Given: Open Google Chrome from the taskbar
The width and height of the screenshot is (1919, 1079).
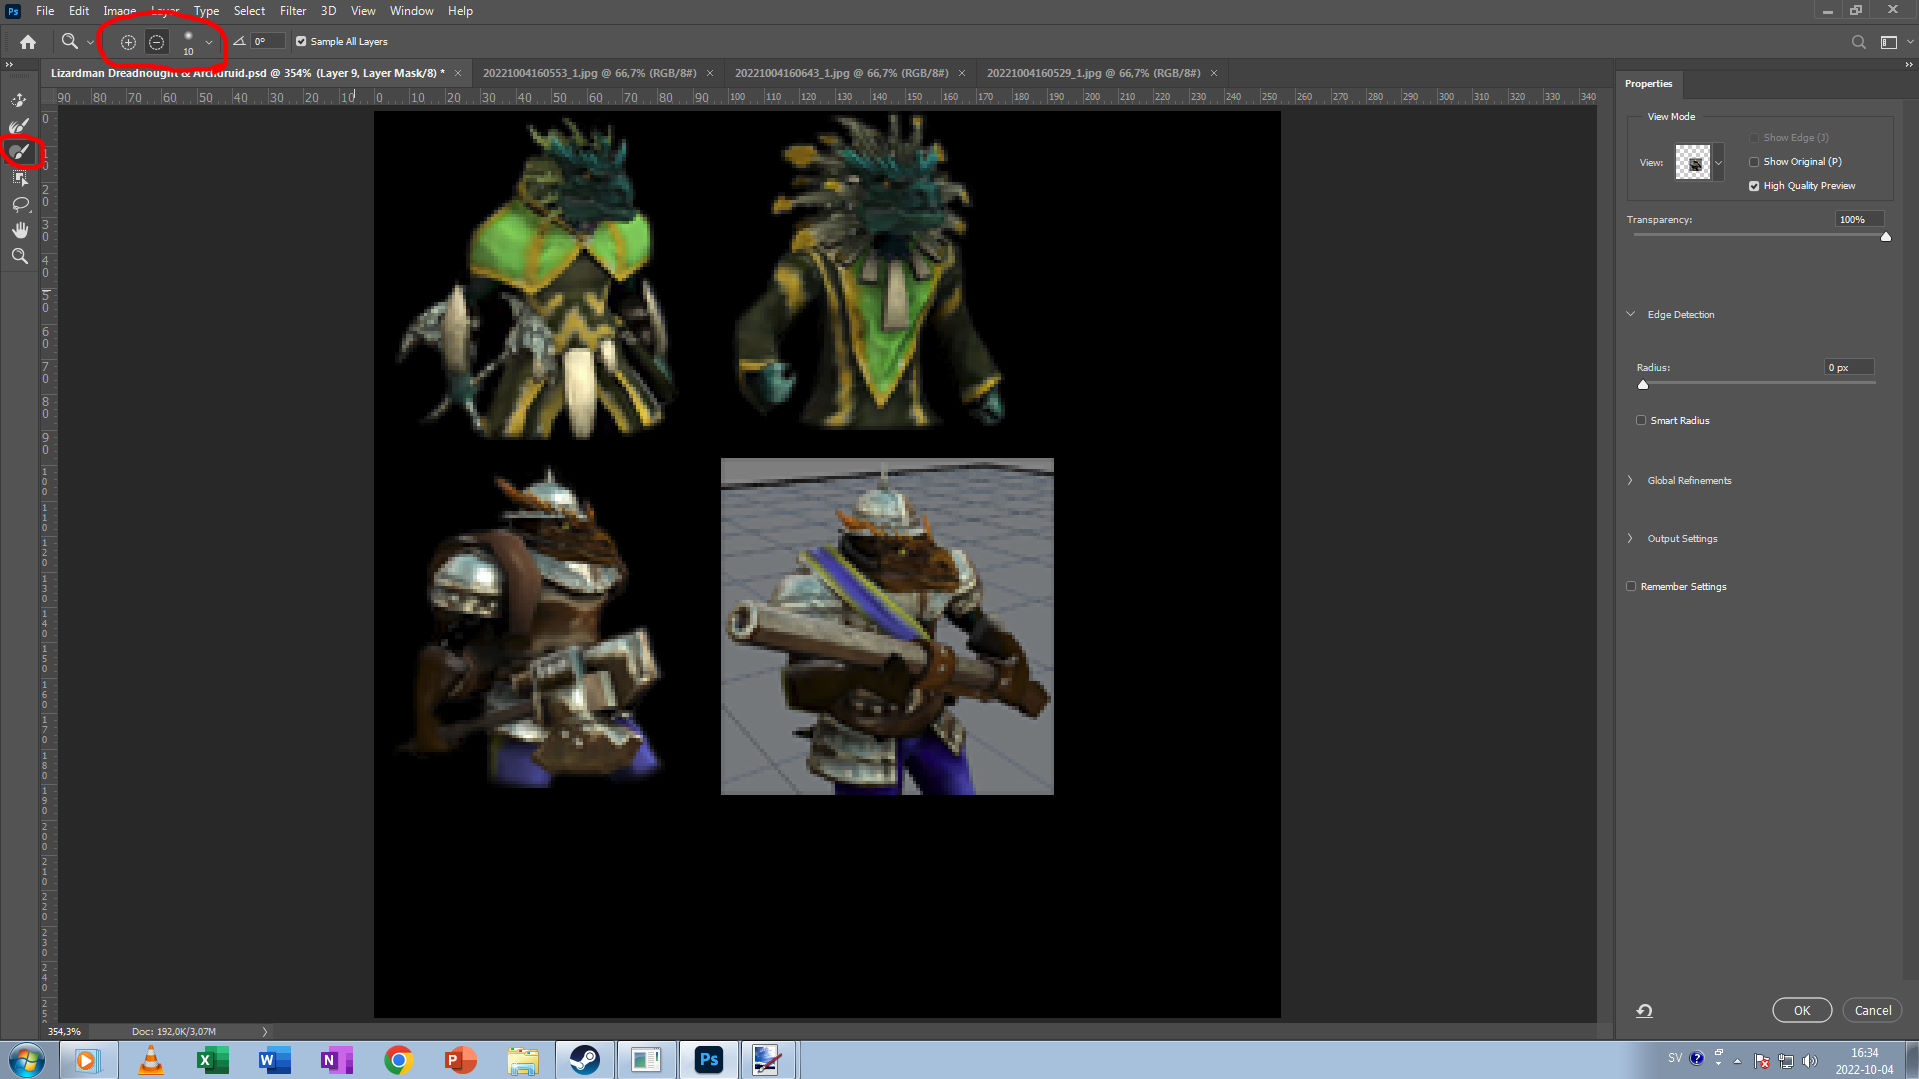Looking at the screenshot, I should point(398,1060).
